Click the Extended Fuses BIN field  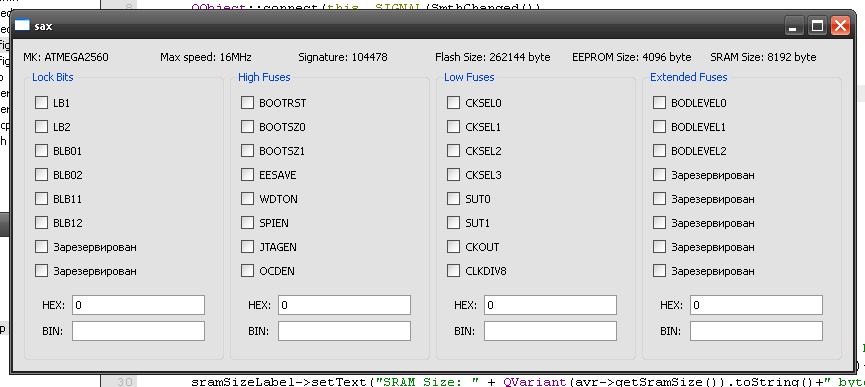[756, 331]
